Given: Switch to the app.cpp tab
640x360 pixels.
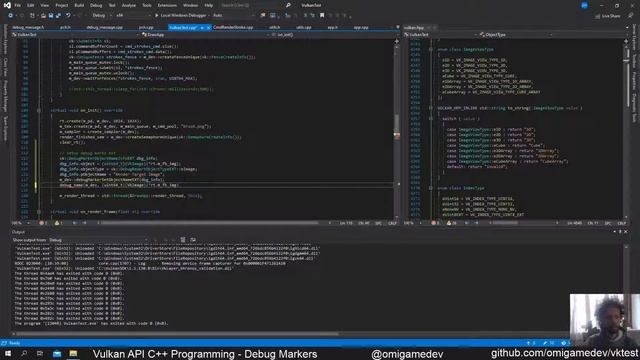Looking at the screenshot, I should click(x=361, y=27).
